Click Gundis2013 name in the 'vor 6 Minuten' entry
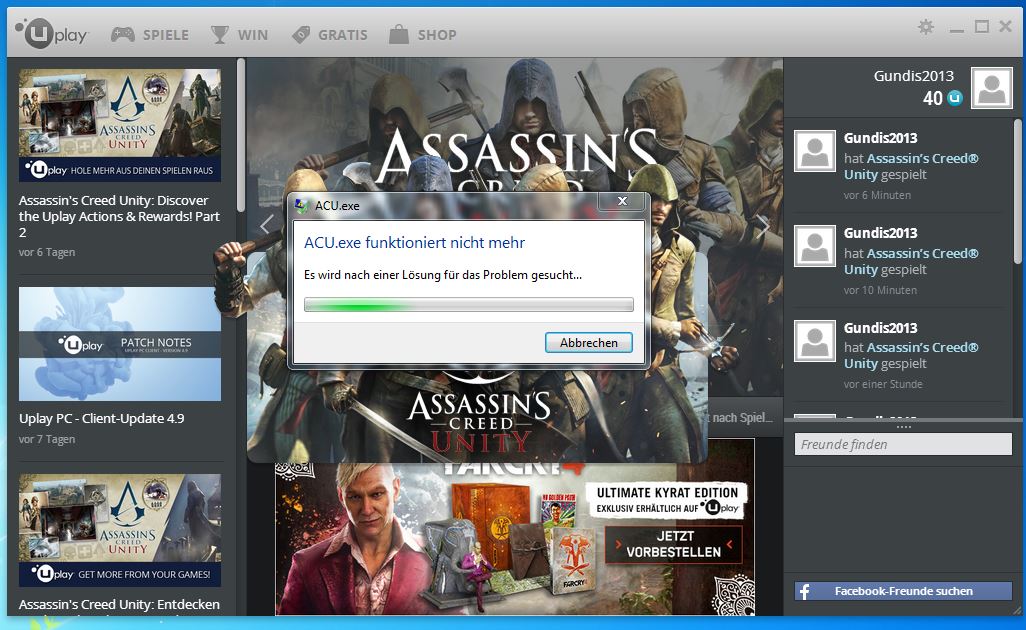 (880, 138)
